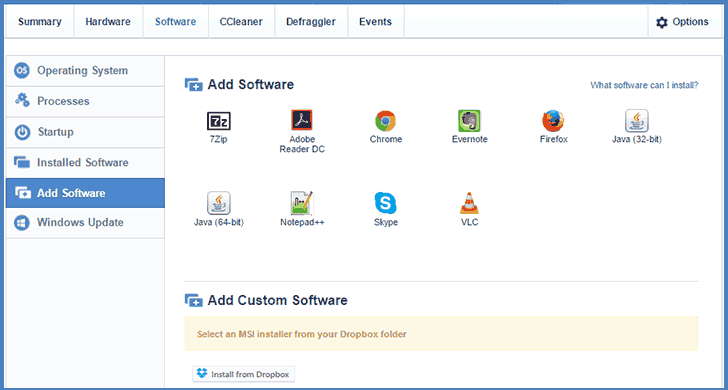Image resolution: width=728 pixels, height=390 pixels.
Task: Click the Operating System OS icon
Action: pos(21,71)
